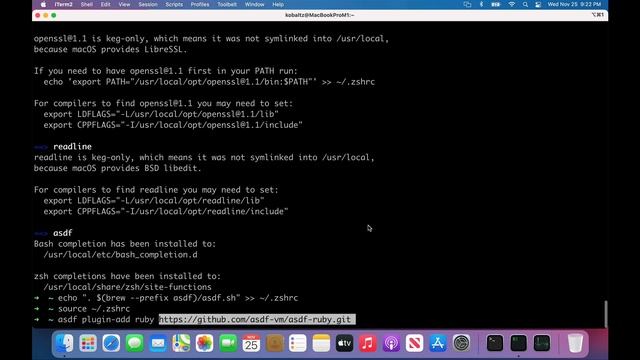Open the Help menu
640x360 pixels.
[x=278, y=4]
